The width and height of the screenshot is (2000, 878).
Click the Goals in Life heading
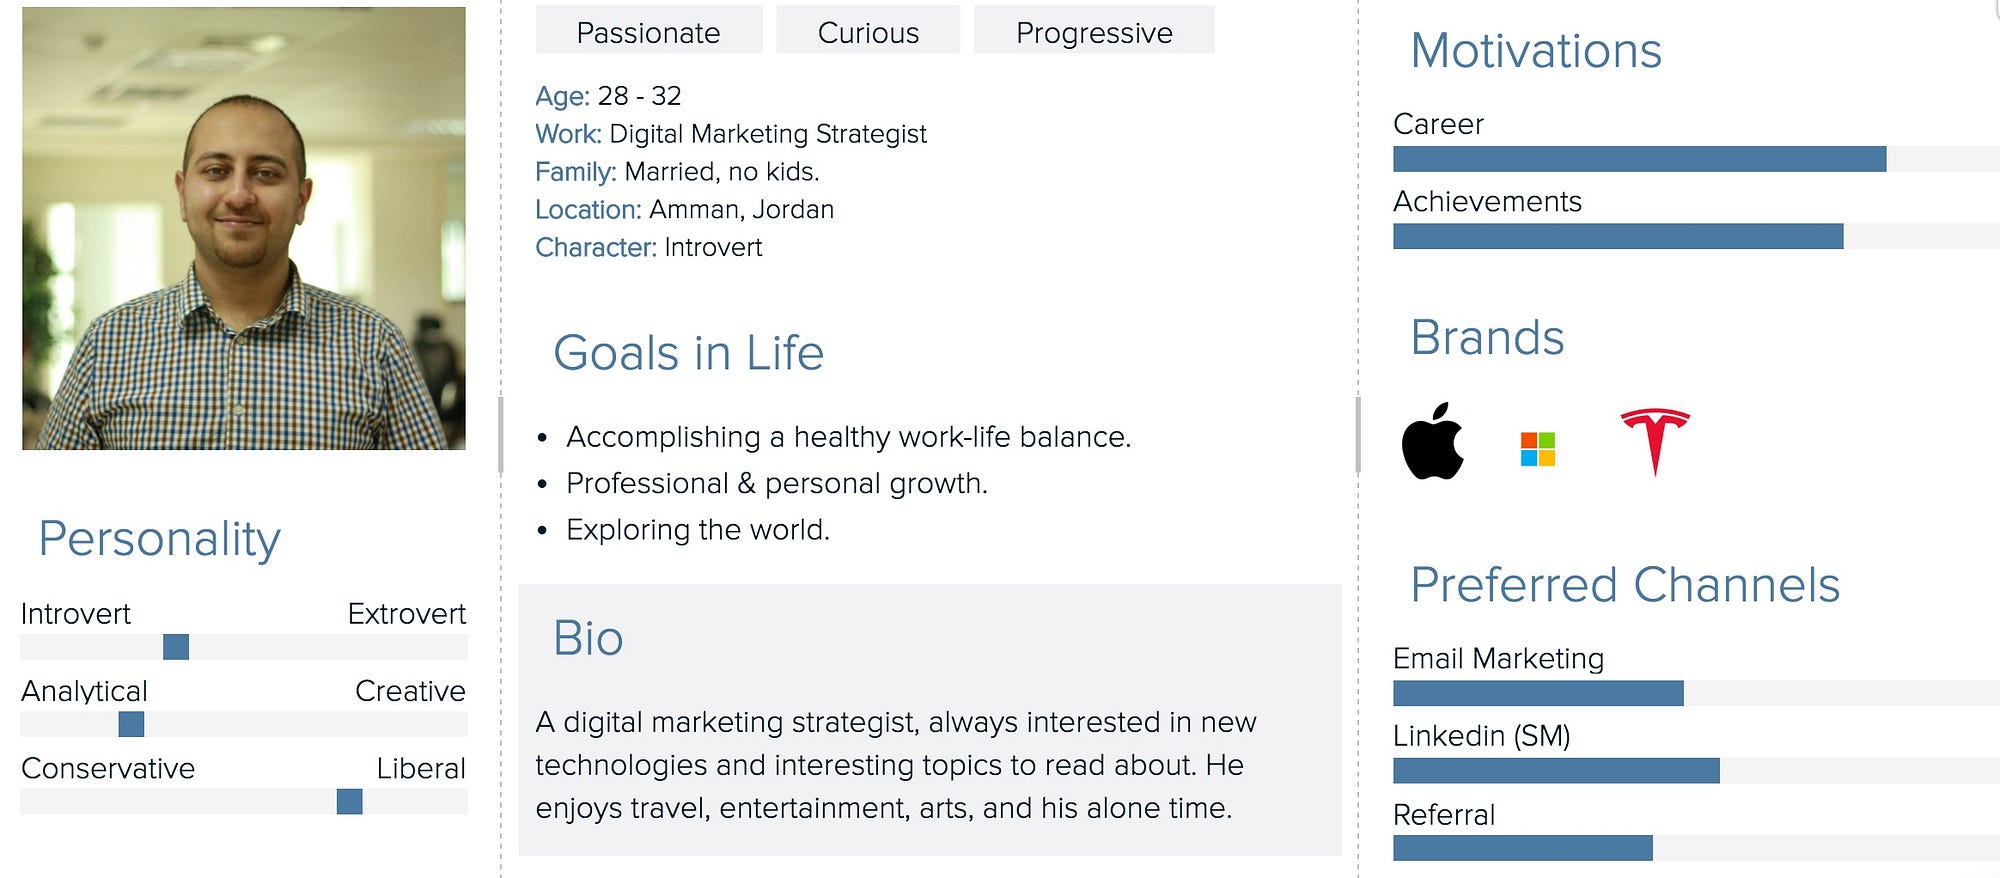(x=689, y=353)
